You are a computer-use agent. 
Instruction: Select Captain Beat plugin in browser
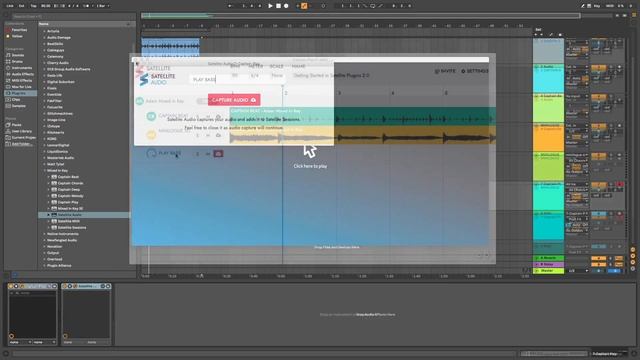tap(68, 177)
